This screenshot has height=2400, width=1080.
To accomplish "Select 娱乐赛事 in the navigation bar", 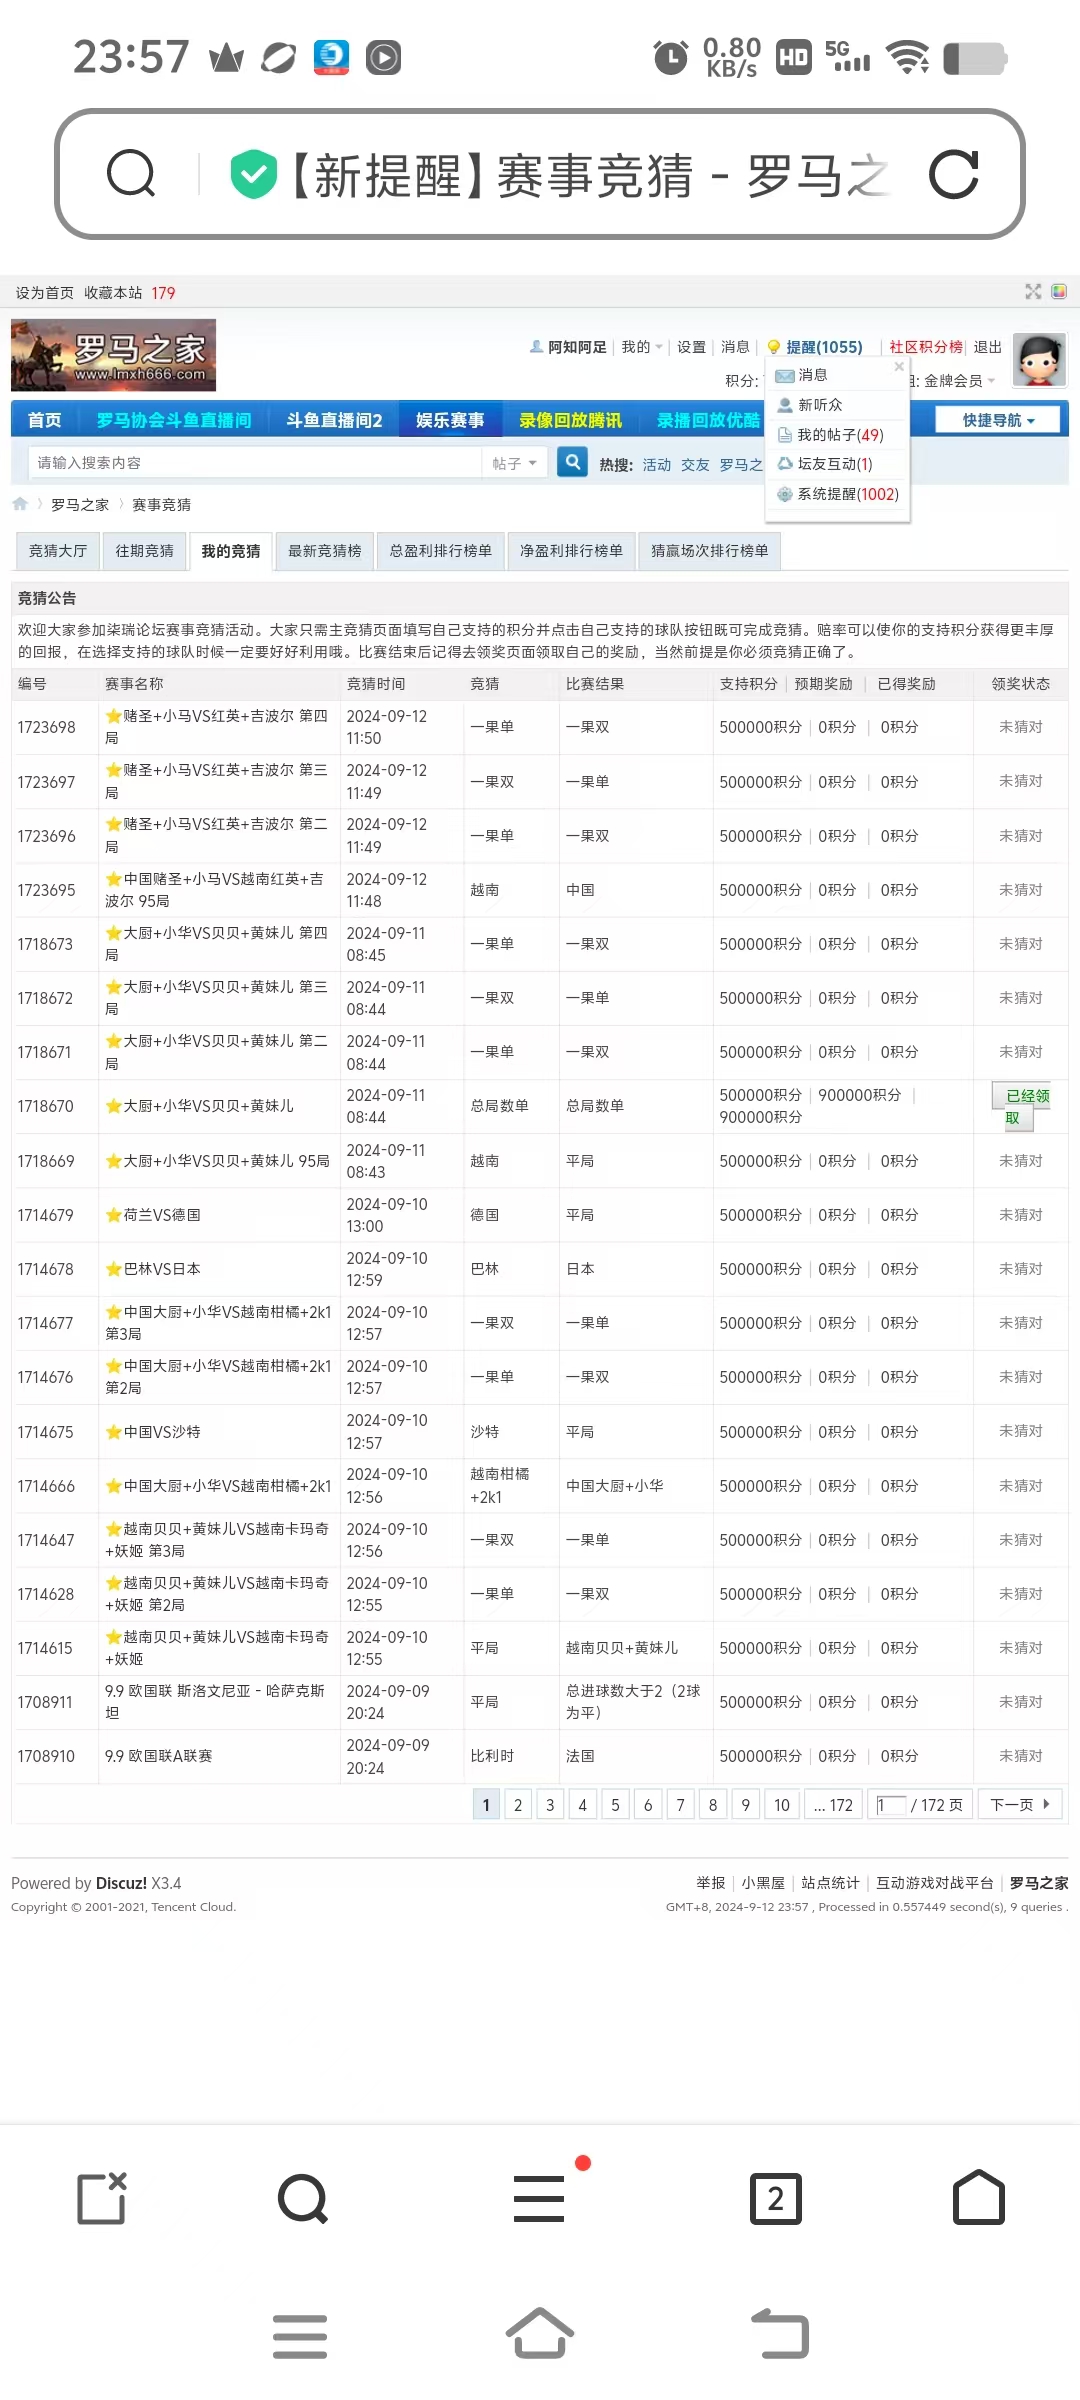I will pyautogui.click(x=450, y=420).
